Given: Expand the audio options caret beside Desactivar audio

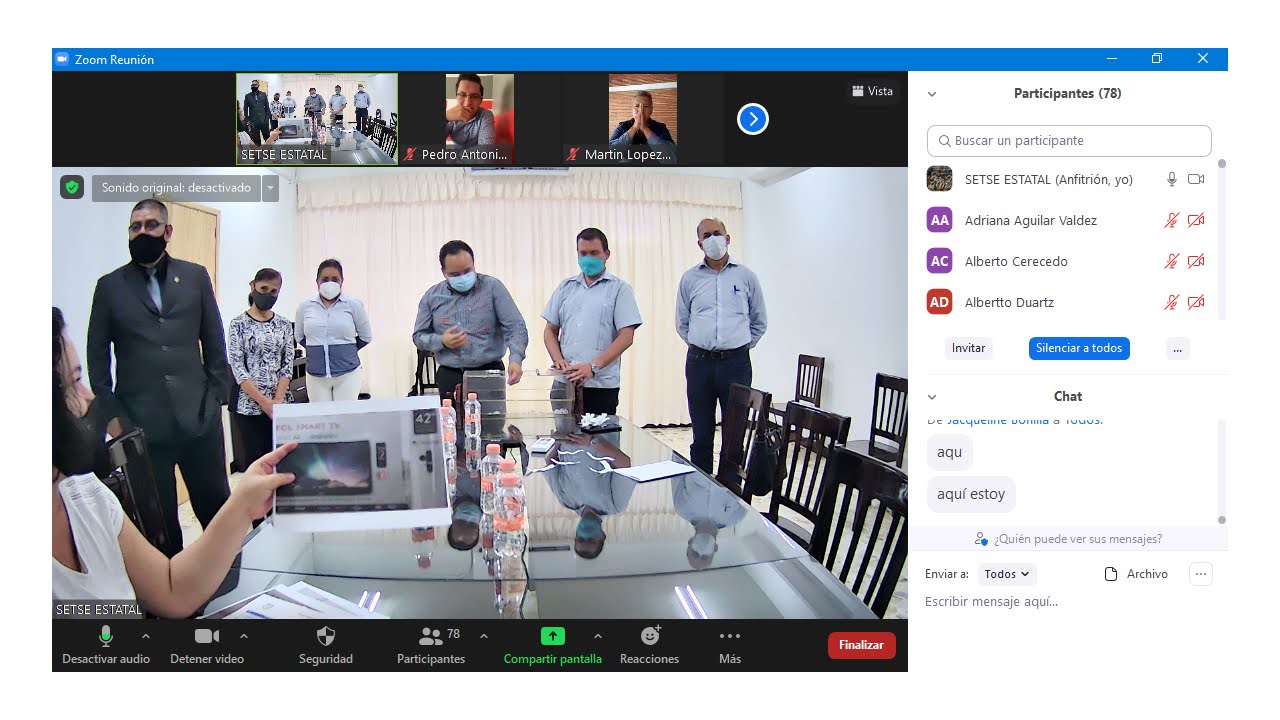Looking at the screenshot, I should coord(146,636).
